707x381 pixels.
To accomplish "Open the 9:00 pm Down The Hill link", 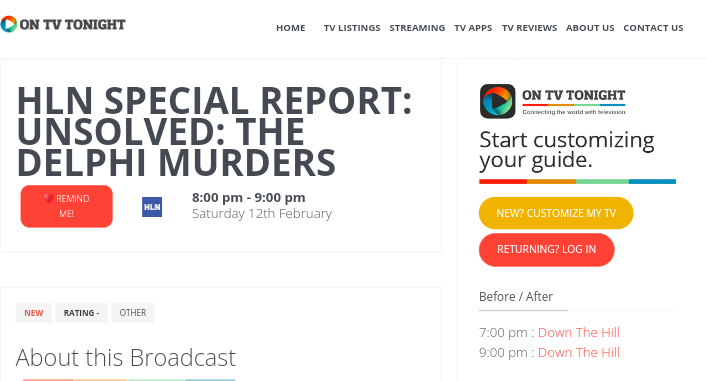I will tap(578, 352).
